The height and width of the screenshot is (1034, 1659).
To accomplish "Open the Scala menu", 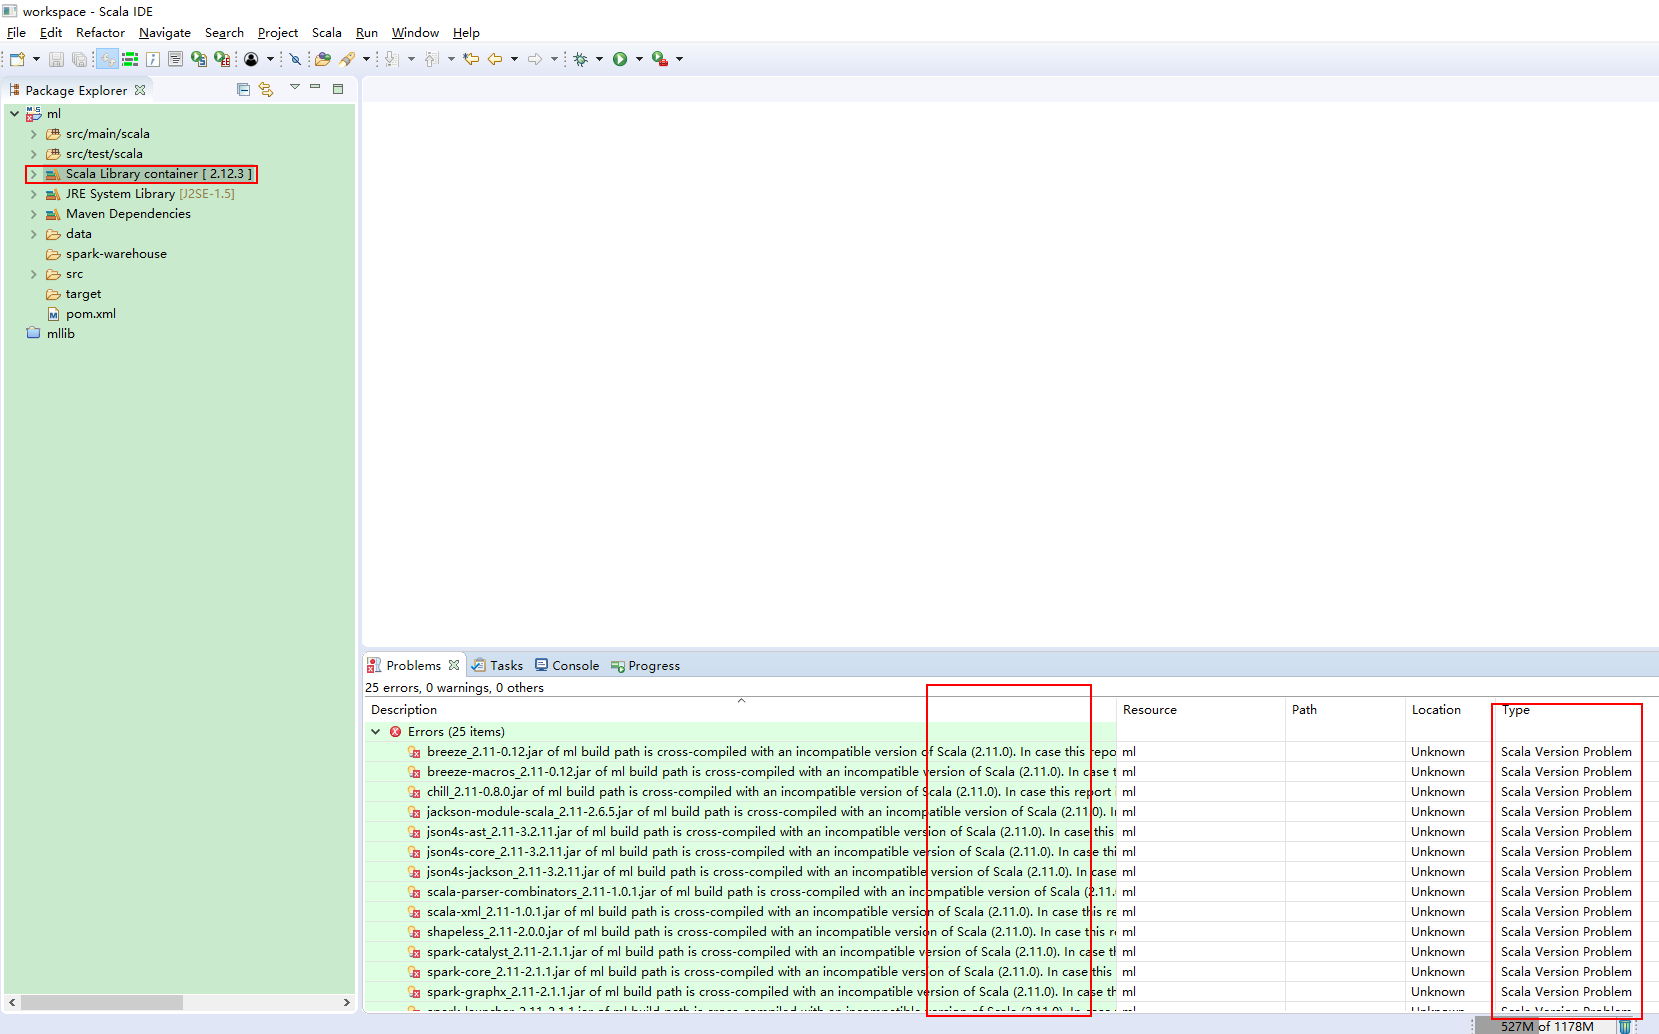I will [327, 33].
